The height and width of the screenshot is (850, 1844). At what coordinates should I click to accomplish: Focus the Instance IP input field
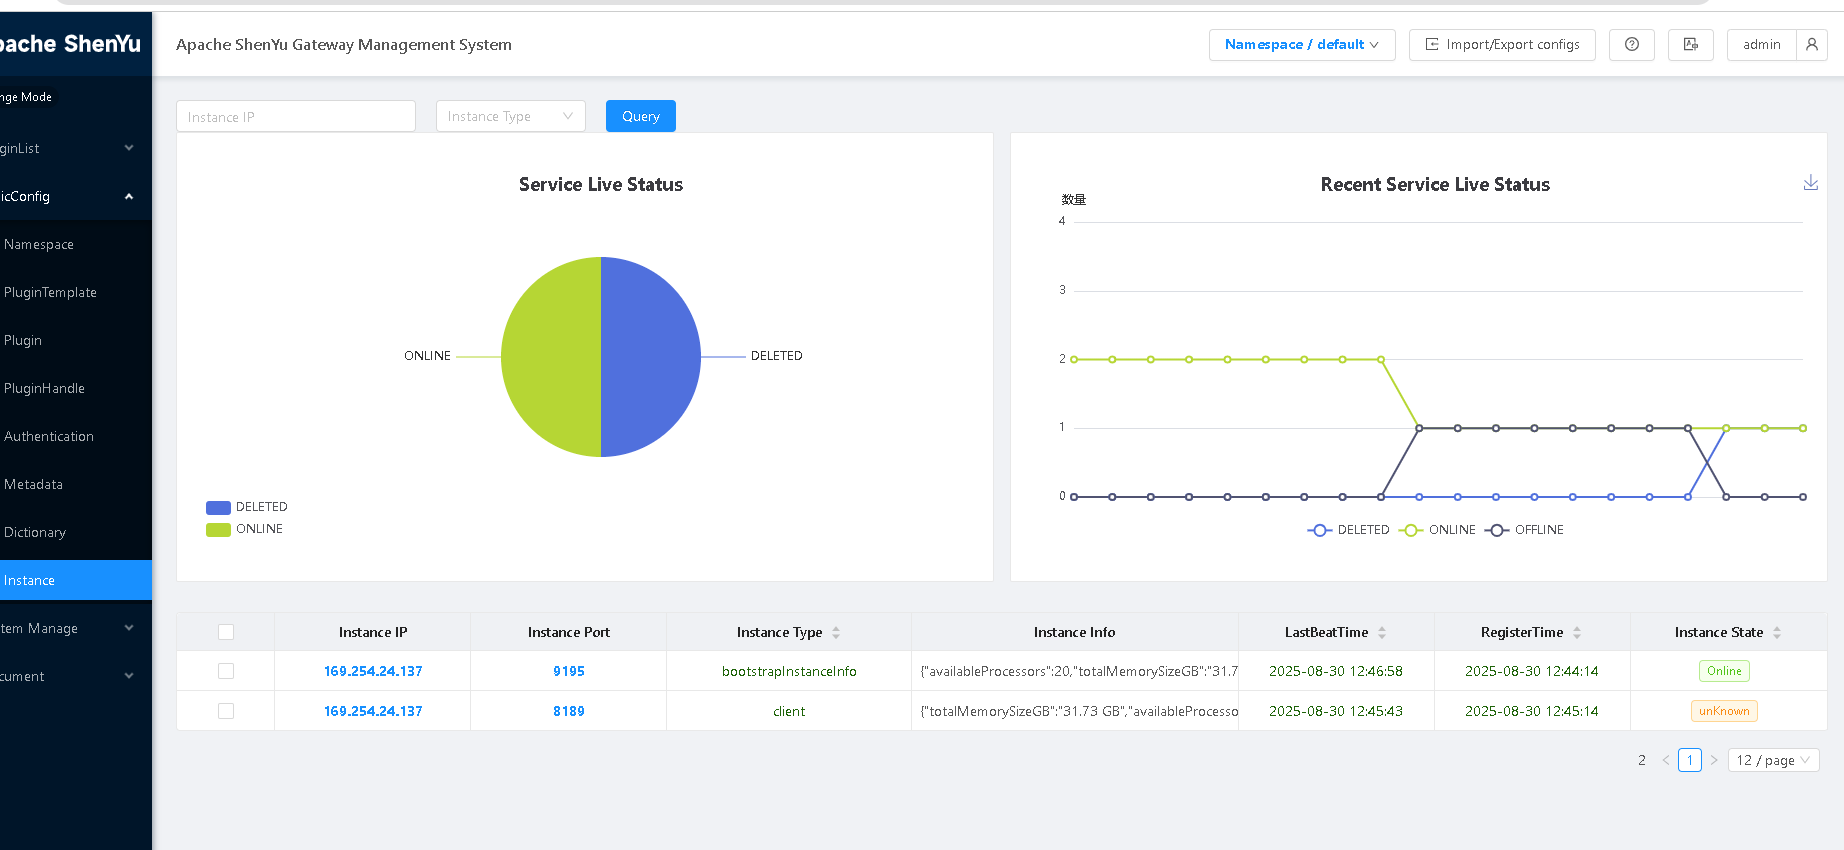[x=295, y=116]
